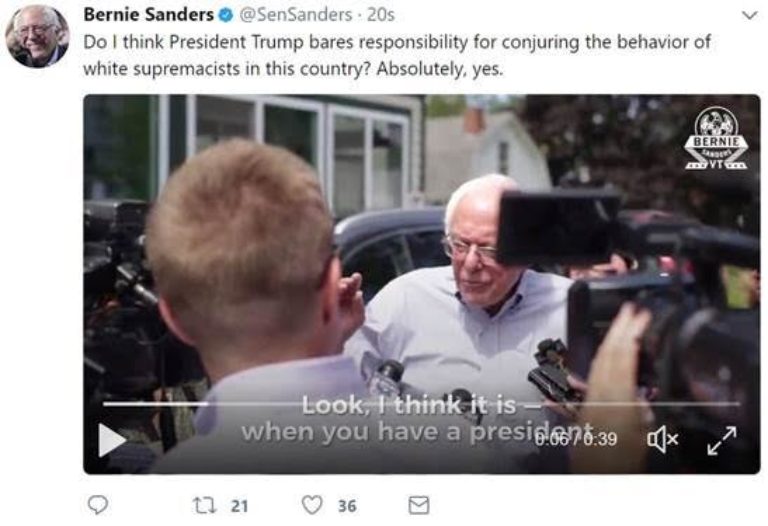Send tweet via direct message envelope
This screenshot has width=768, height=526.
[x=419, y=505]
